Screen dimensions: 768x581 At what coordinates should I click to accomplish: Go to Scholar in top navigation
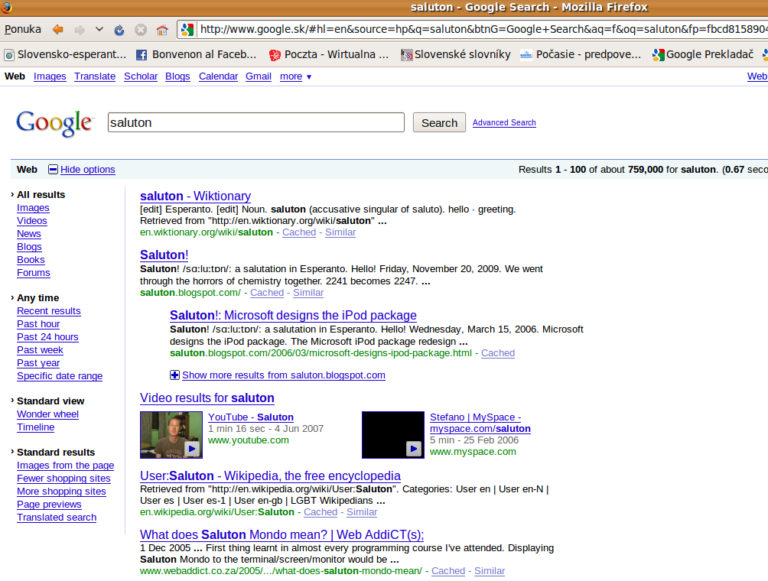click(141, 76)
